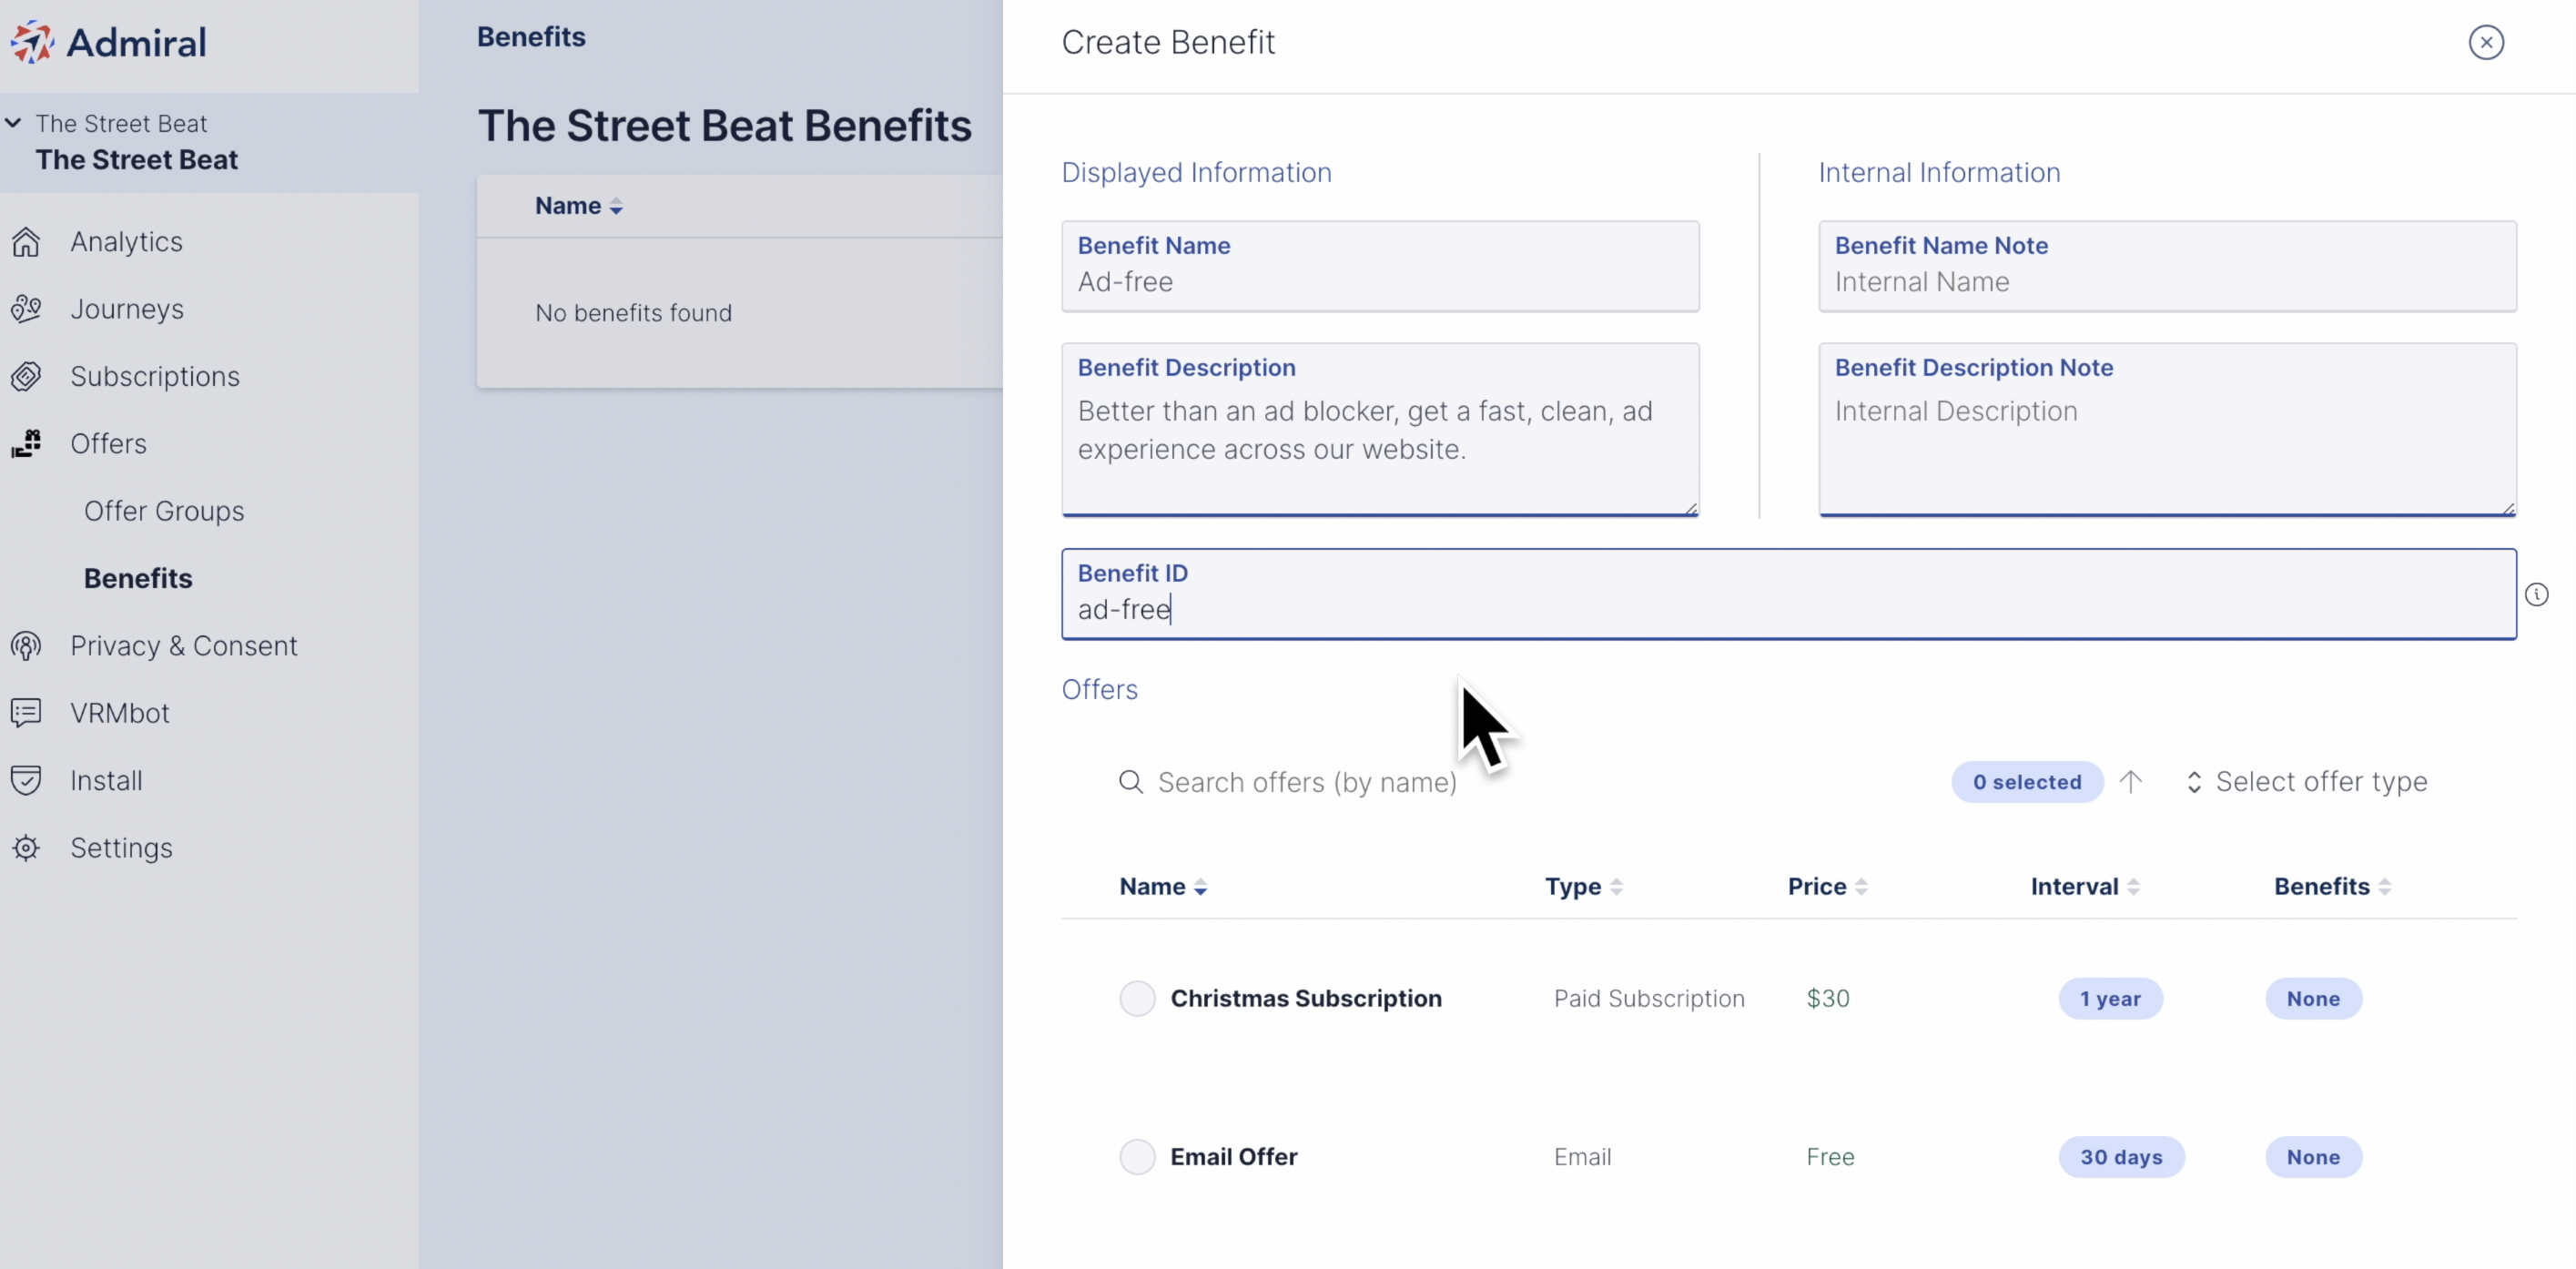This screenshot has height=1269, width=2576.
Task: Open Journeys via its map-pin icon
Action: (26, 309)
